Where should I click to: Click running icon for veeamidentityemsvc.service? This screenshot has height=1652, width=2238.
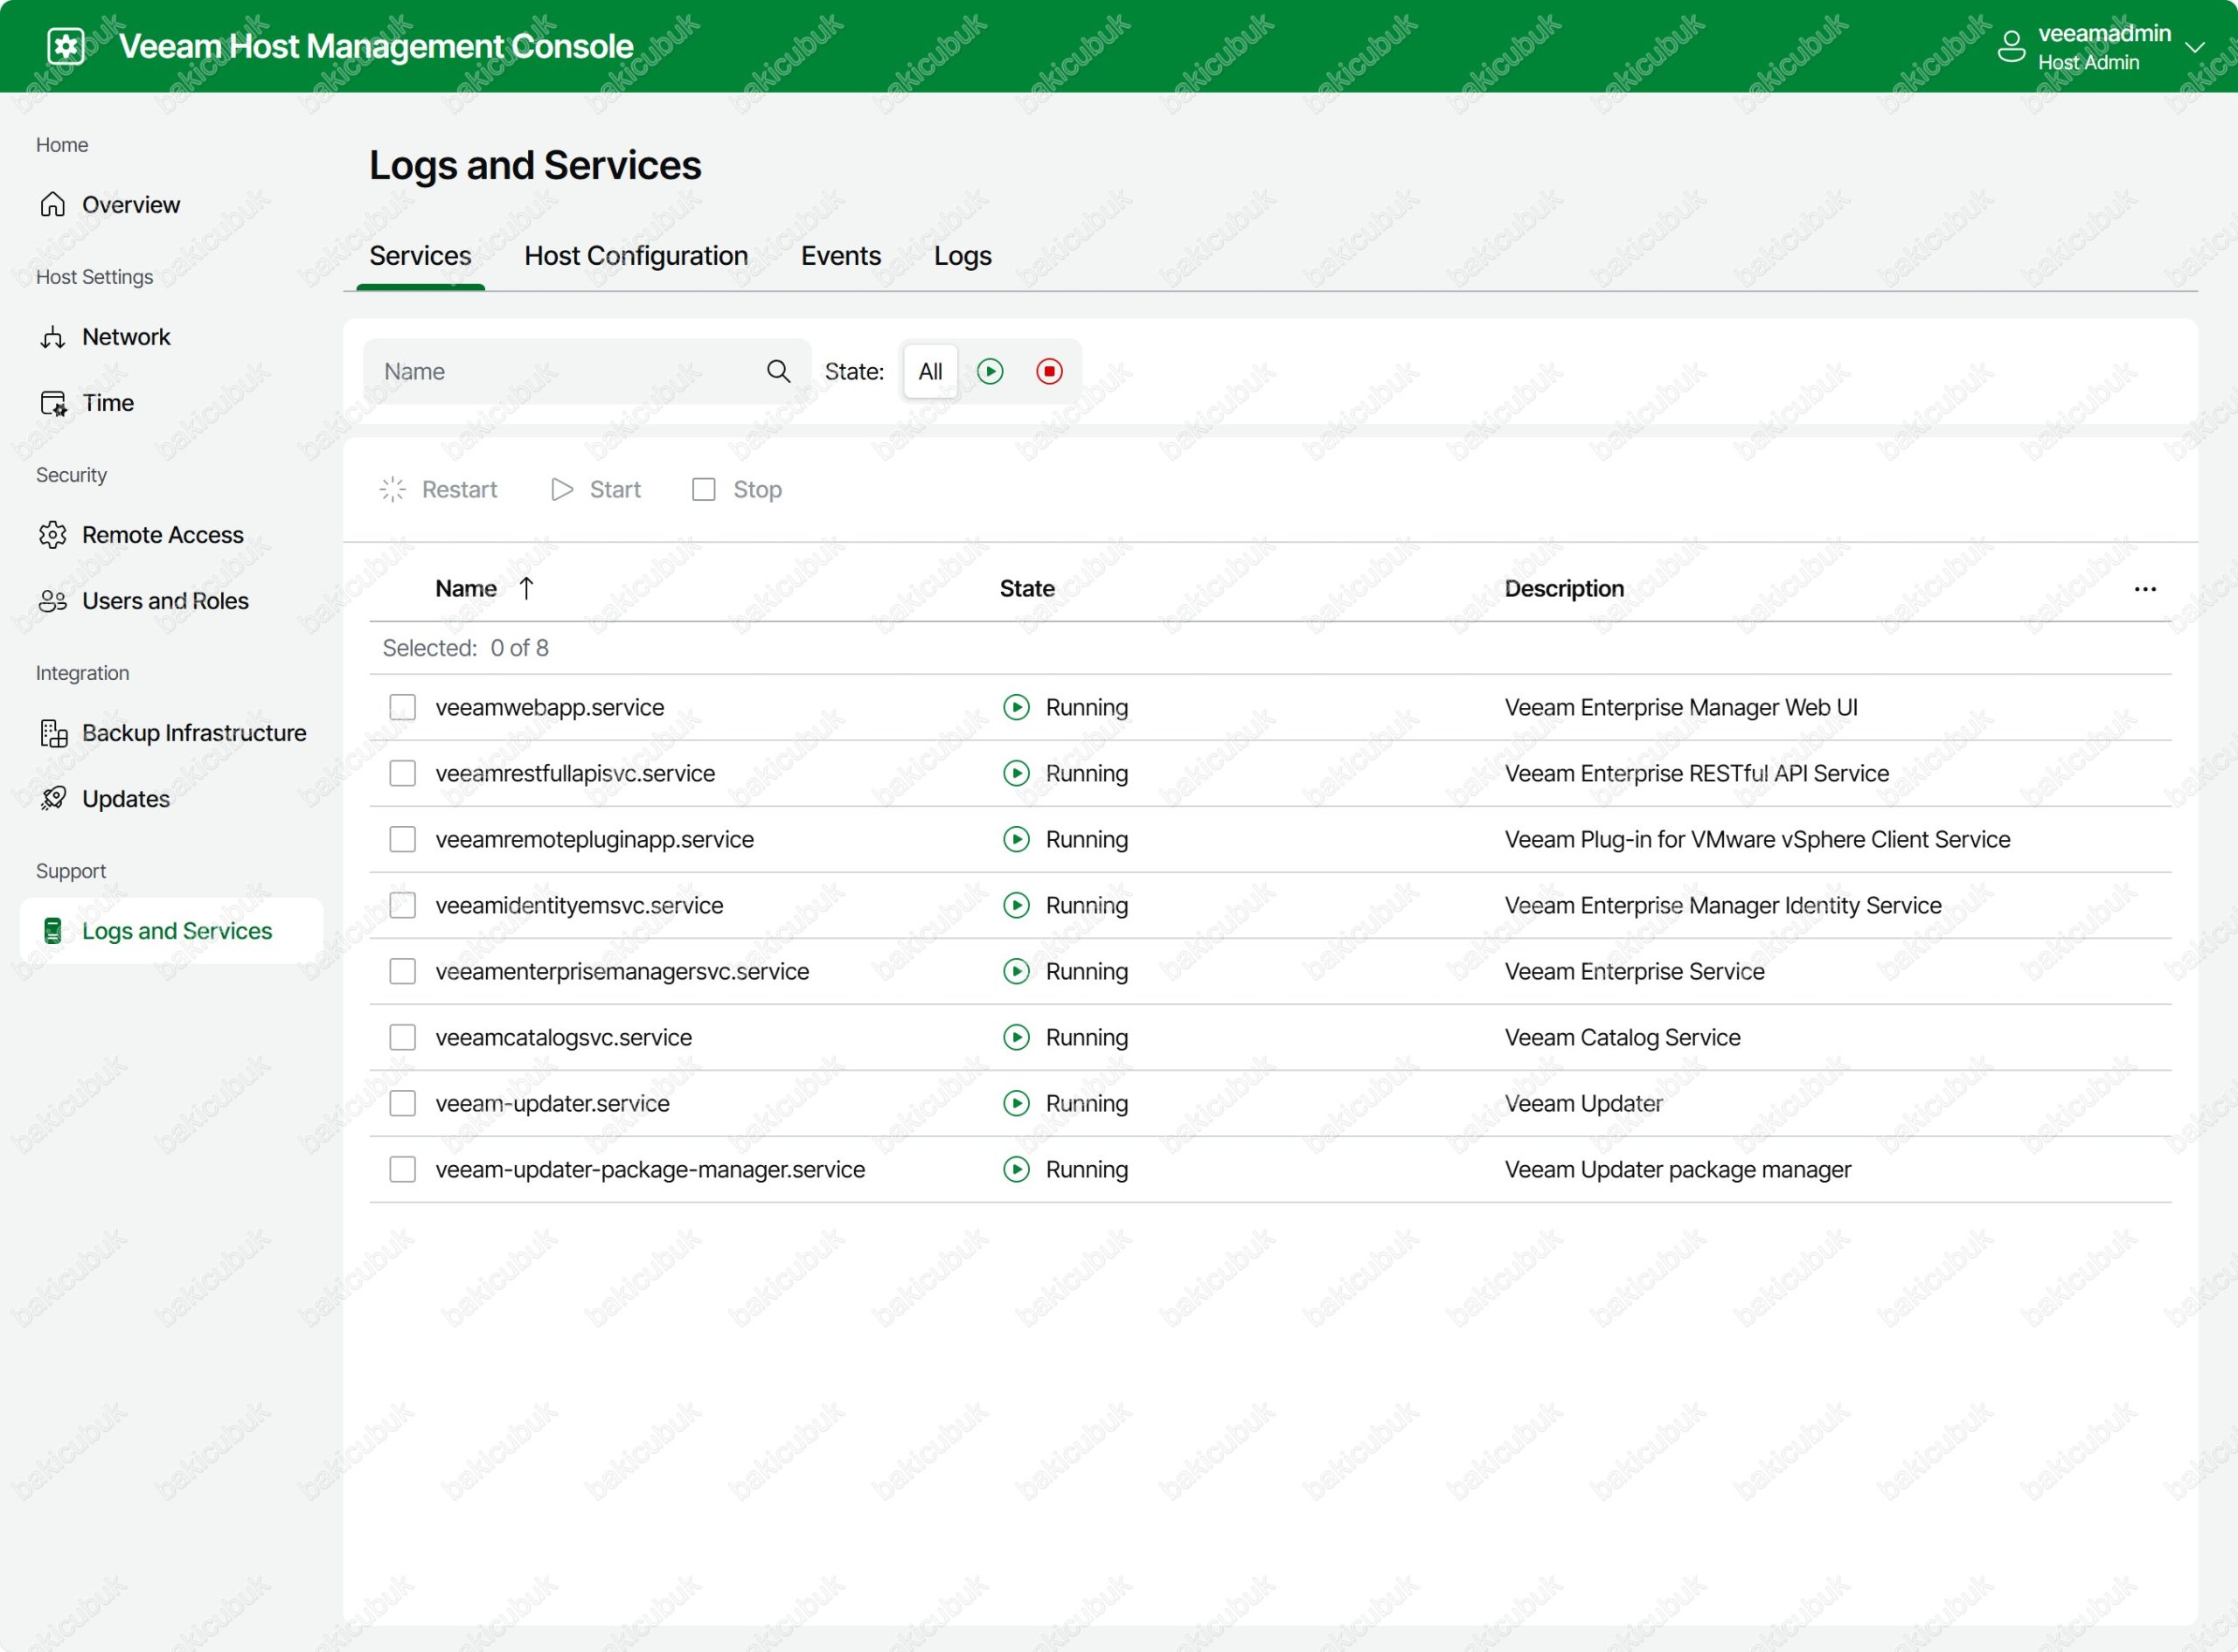(x=1016, y=905)
